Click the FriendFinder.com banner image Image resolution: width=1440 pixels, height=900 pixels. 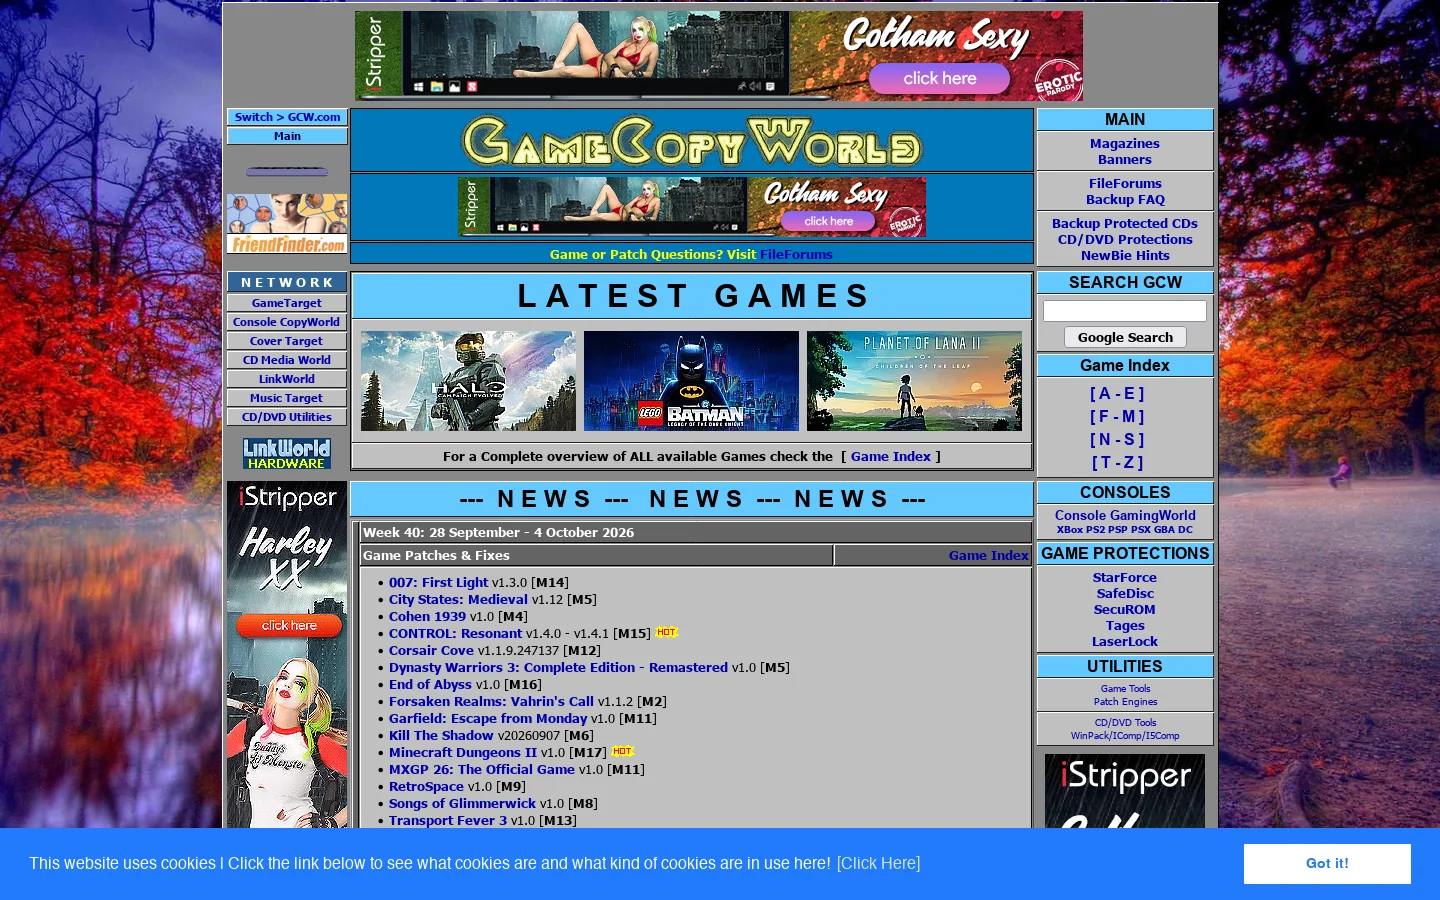click(x=287, y=224)
